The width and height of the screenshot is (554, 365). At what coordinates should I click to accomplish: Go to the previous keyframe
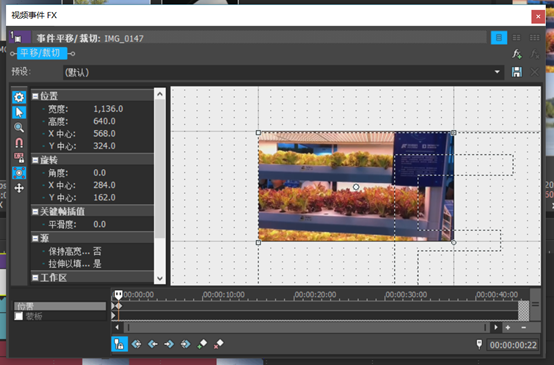click(x=153, y=344)
